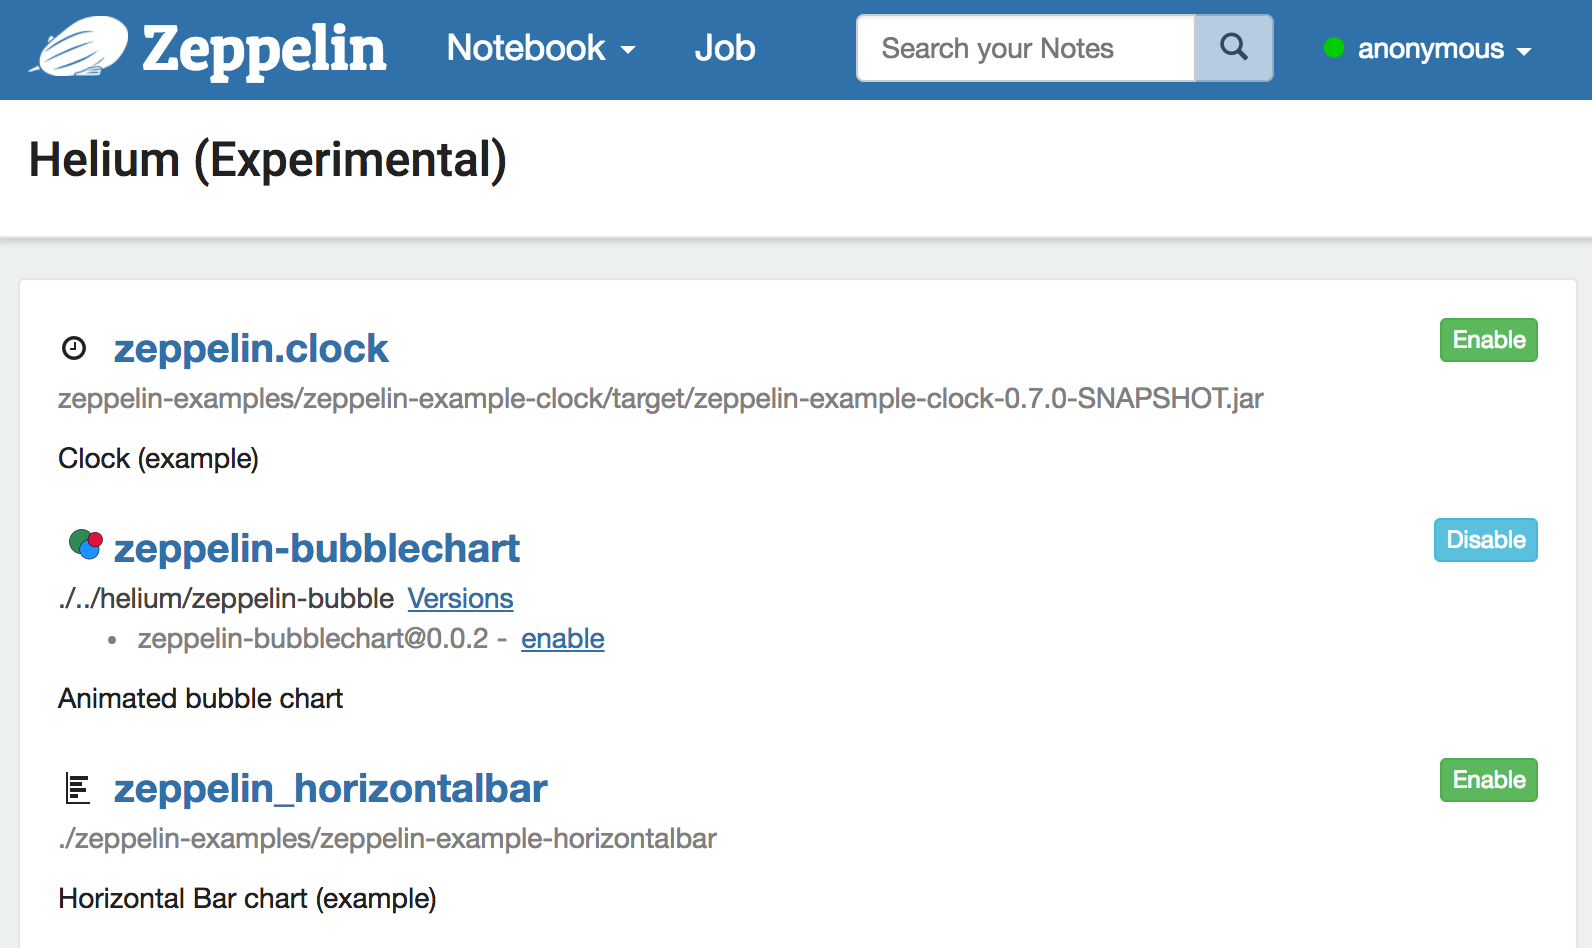Click the Zeppelin airship logo icon
The width and height of the screenshot is (1592, 948).
[x=80, y=47]
